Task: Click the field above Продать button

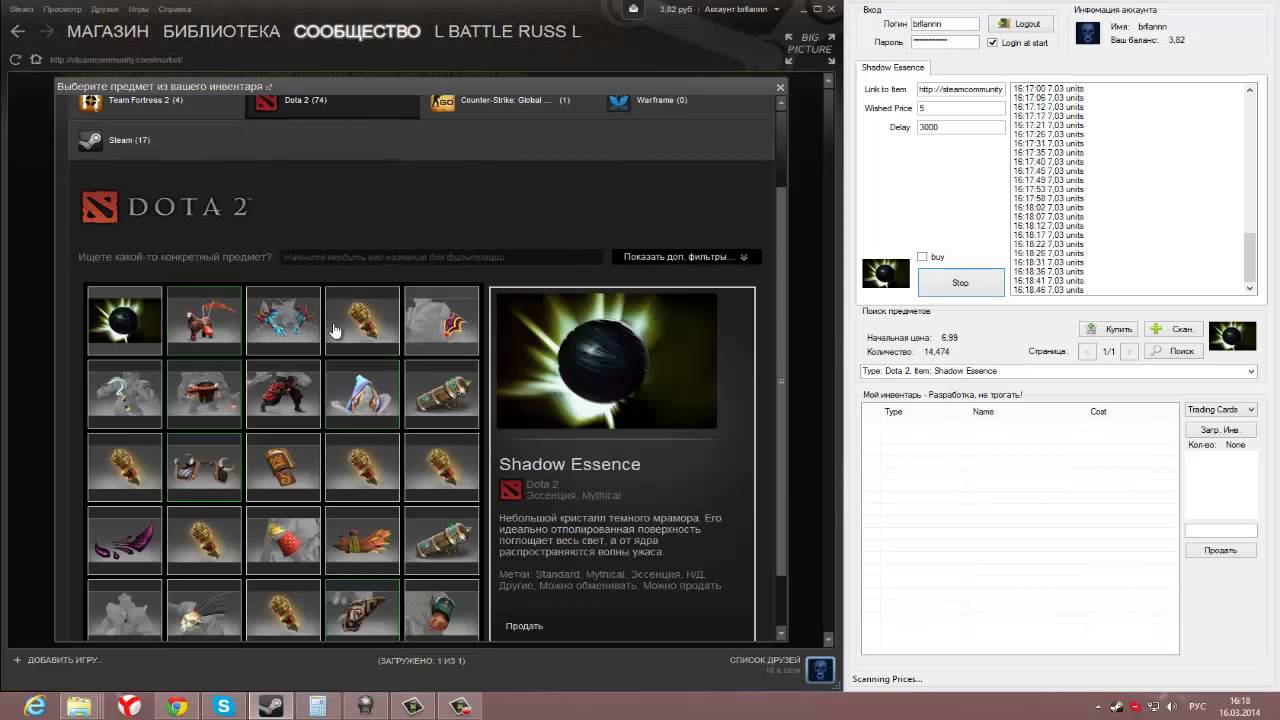Action: tap(1221, 531)
